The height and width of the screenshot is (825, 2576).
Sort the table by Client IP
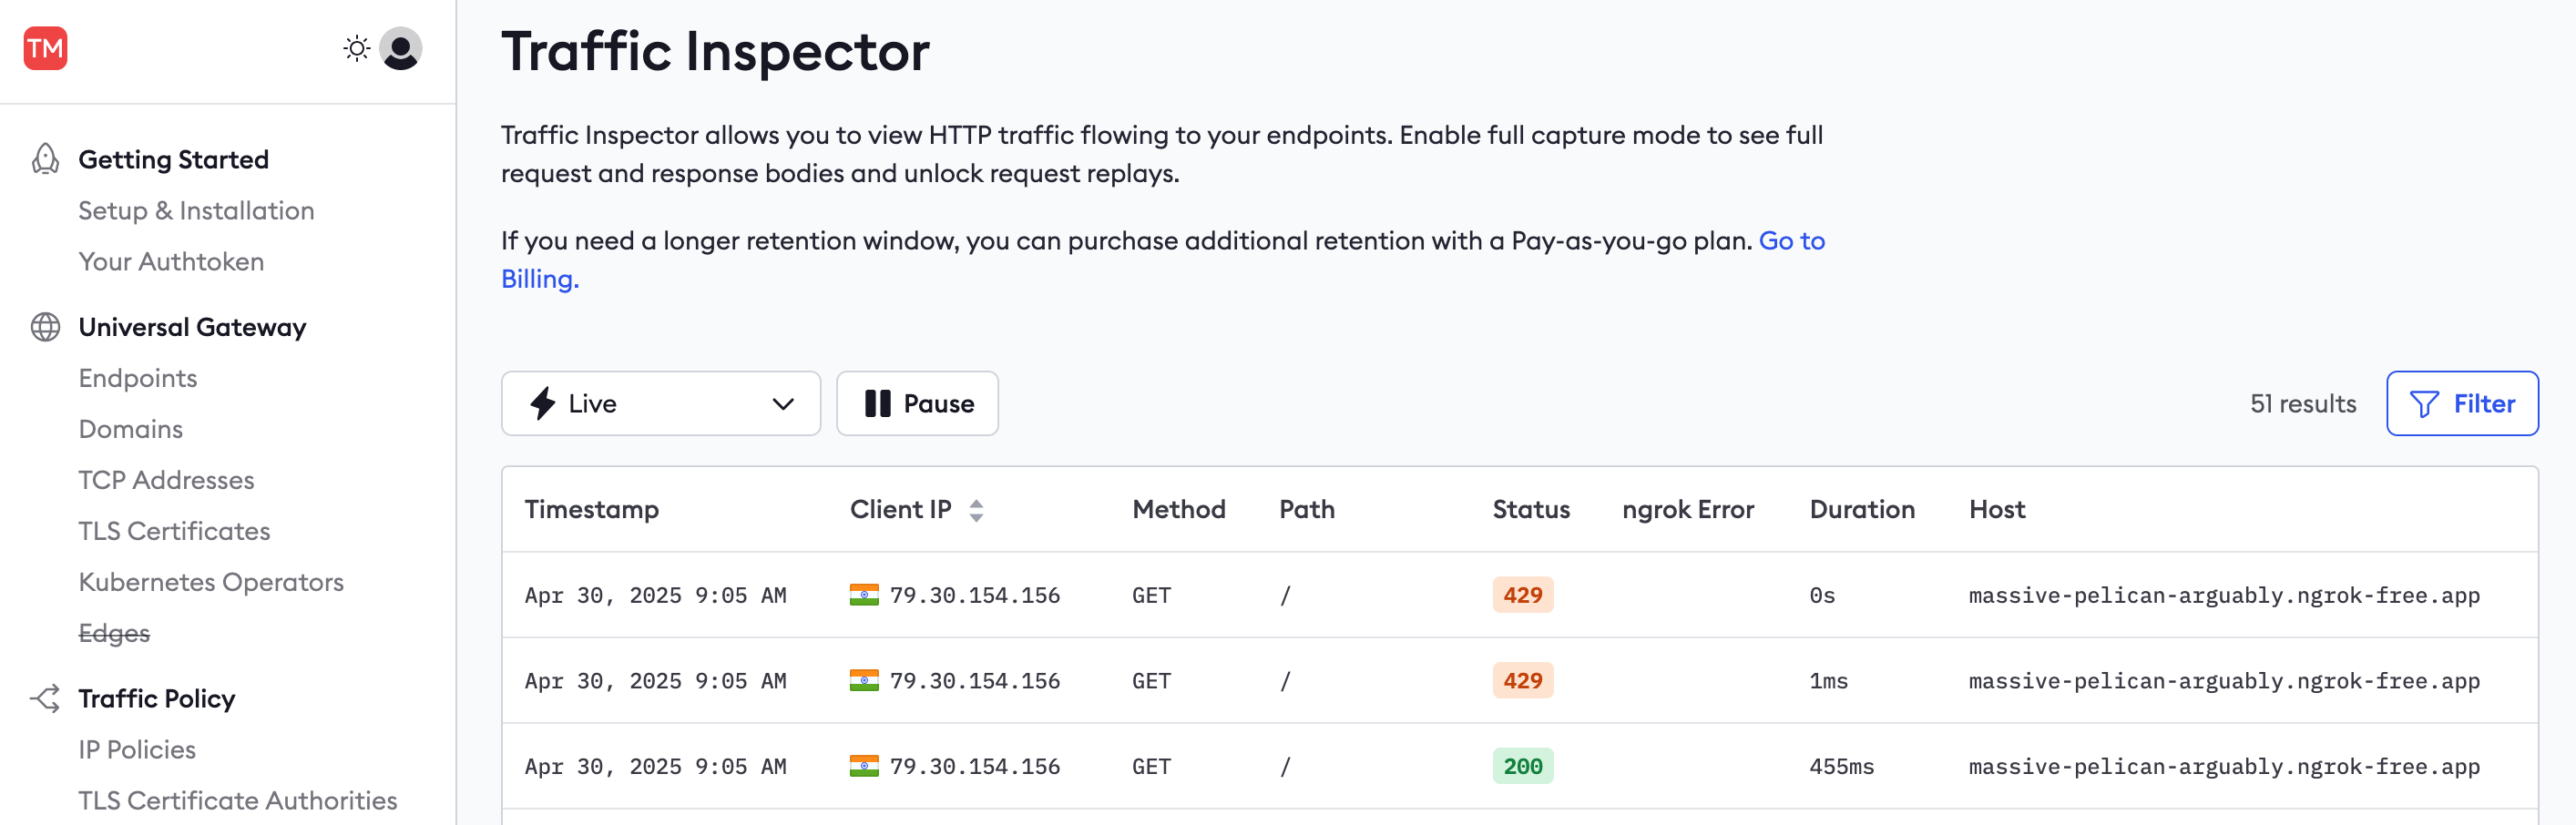click(976, 510)
